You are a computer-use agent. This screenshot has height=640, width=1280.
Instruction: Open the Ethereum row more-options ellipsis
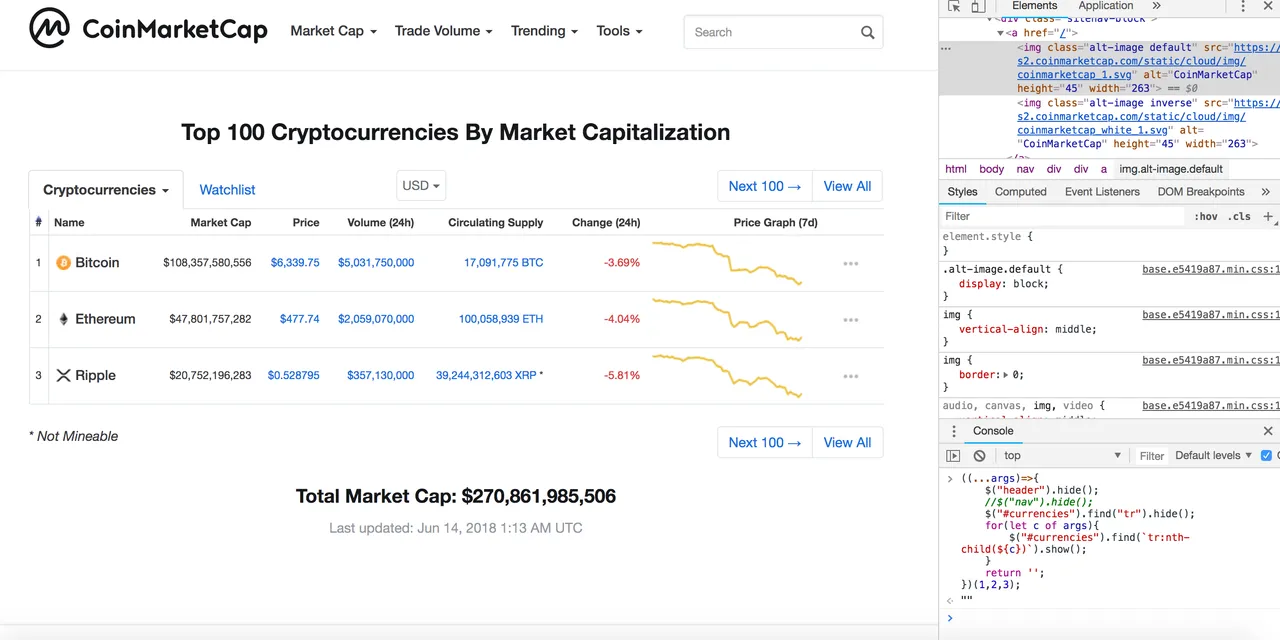851,320
